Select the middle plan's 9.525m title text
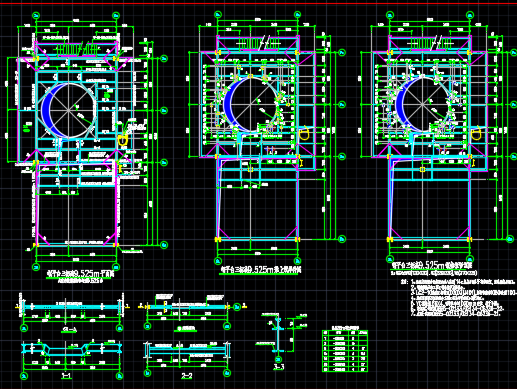The height and width of the screenshot is (389, 517). tap(260, 269)
